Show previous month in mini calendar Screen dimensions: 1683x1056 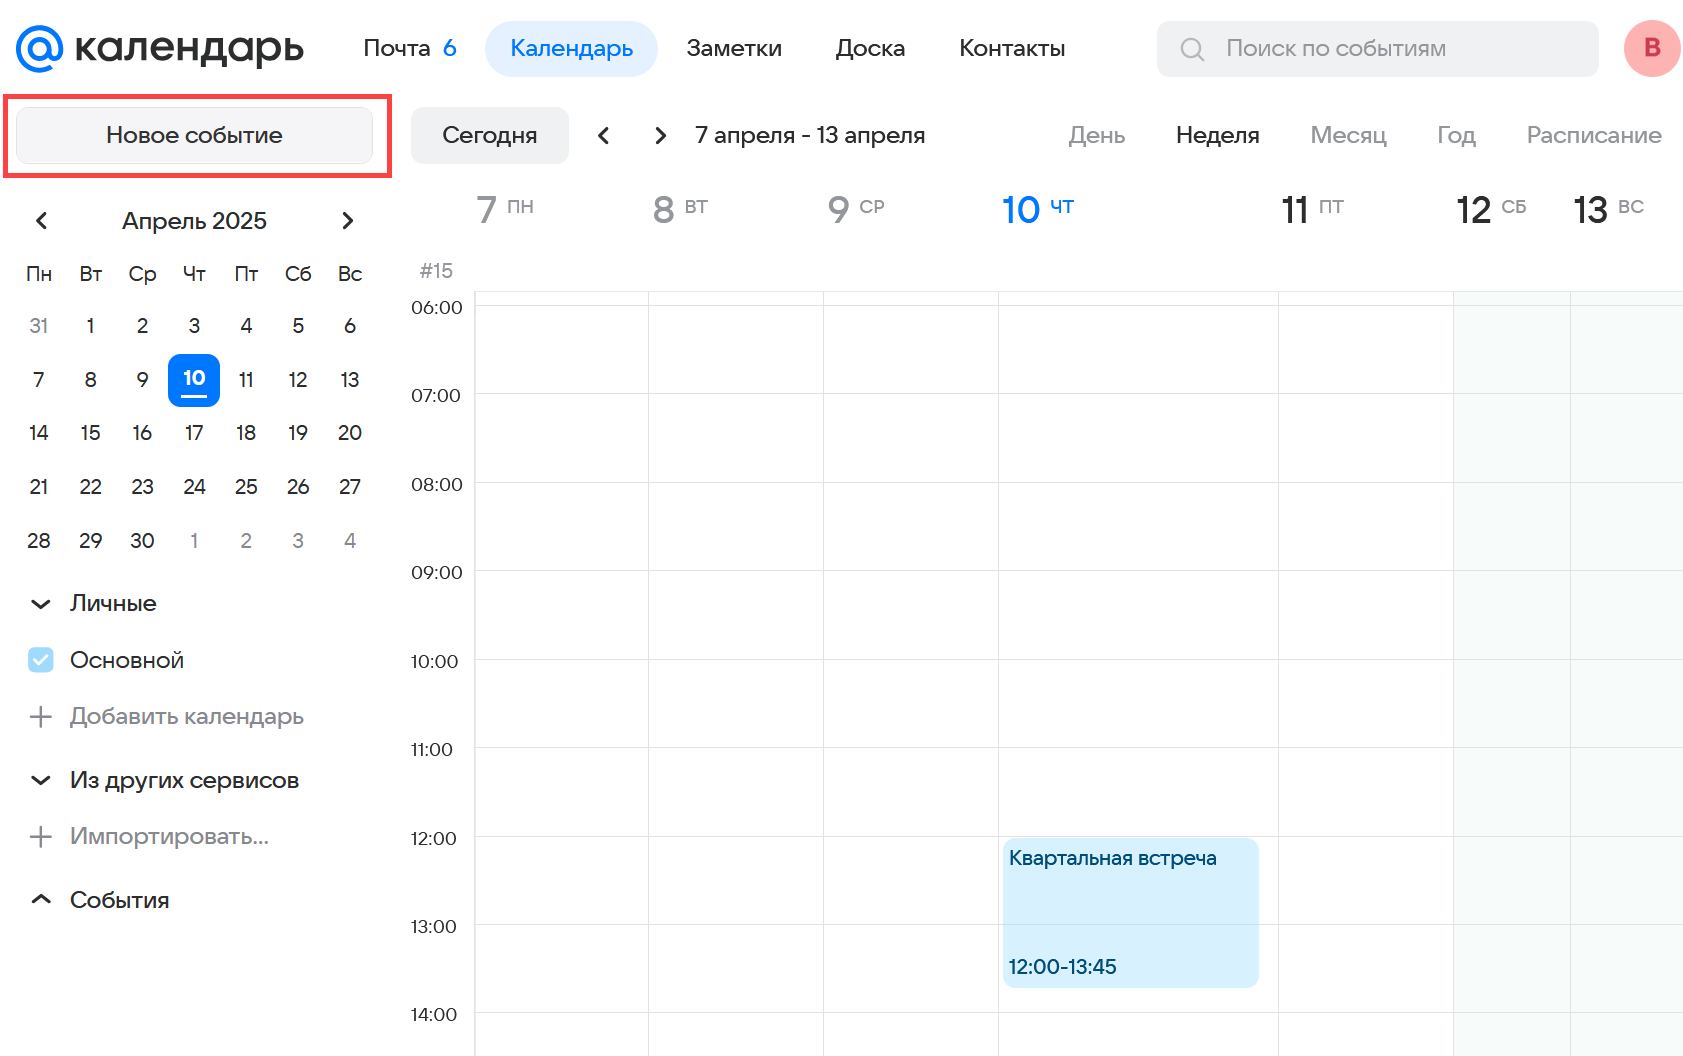pyautogui.click(x=41, y=221)
